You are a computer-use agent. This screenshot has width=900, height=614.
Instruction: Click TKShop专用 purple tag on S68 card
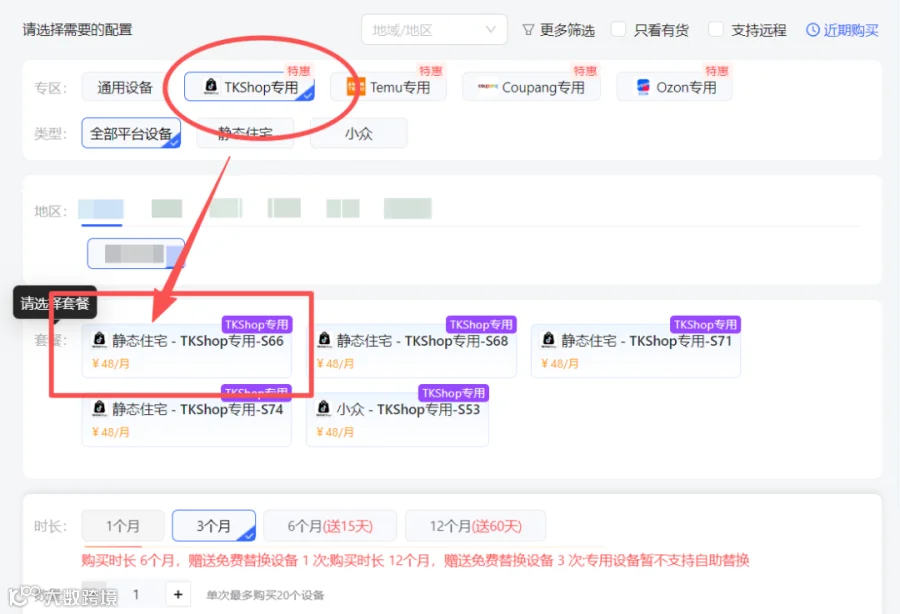pyautogui.click(x=481, y=324)
